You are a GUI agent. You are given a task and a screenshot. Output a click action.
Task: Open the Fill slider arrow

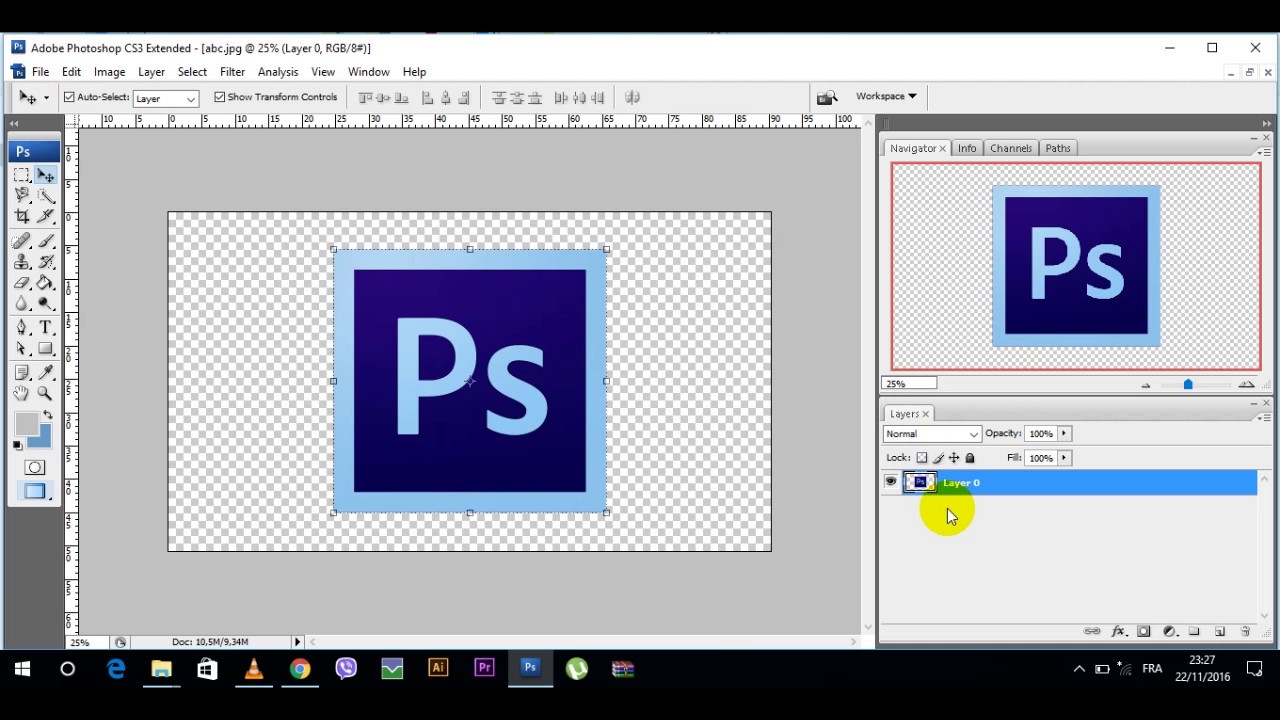coord(1064,458)
